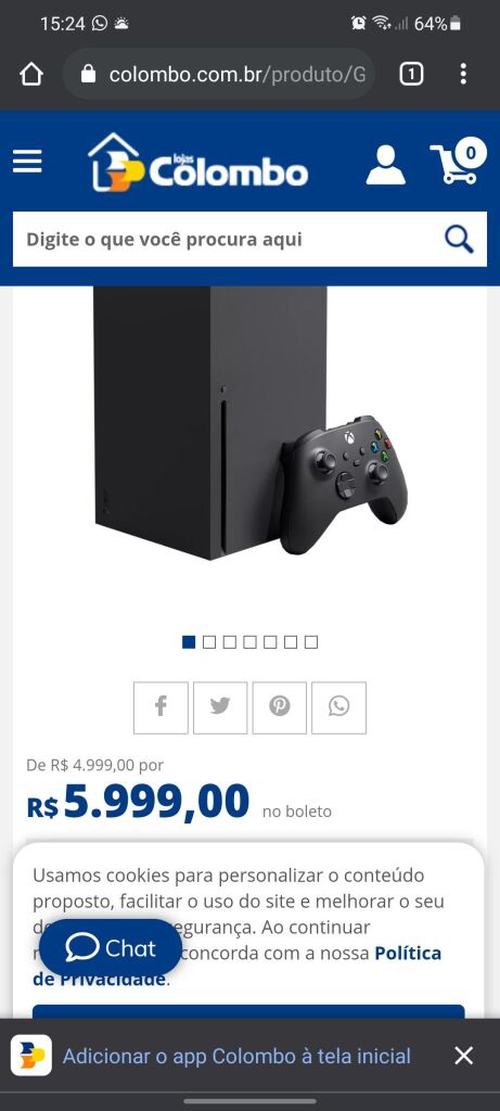Open the Política de Privacidade link
The width and height of the screenshot is (500, 1111).
[237, 966]
